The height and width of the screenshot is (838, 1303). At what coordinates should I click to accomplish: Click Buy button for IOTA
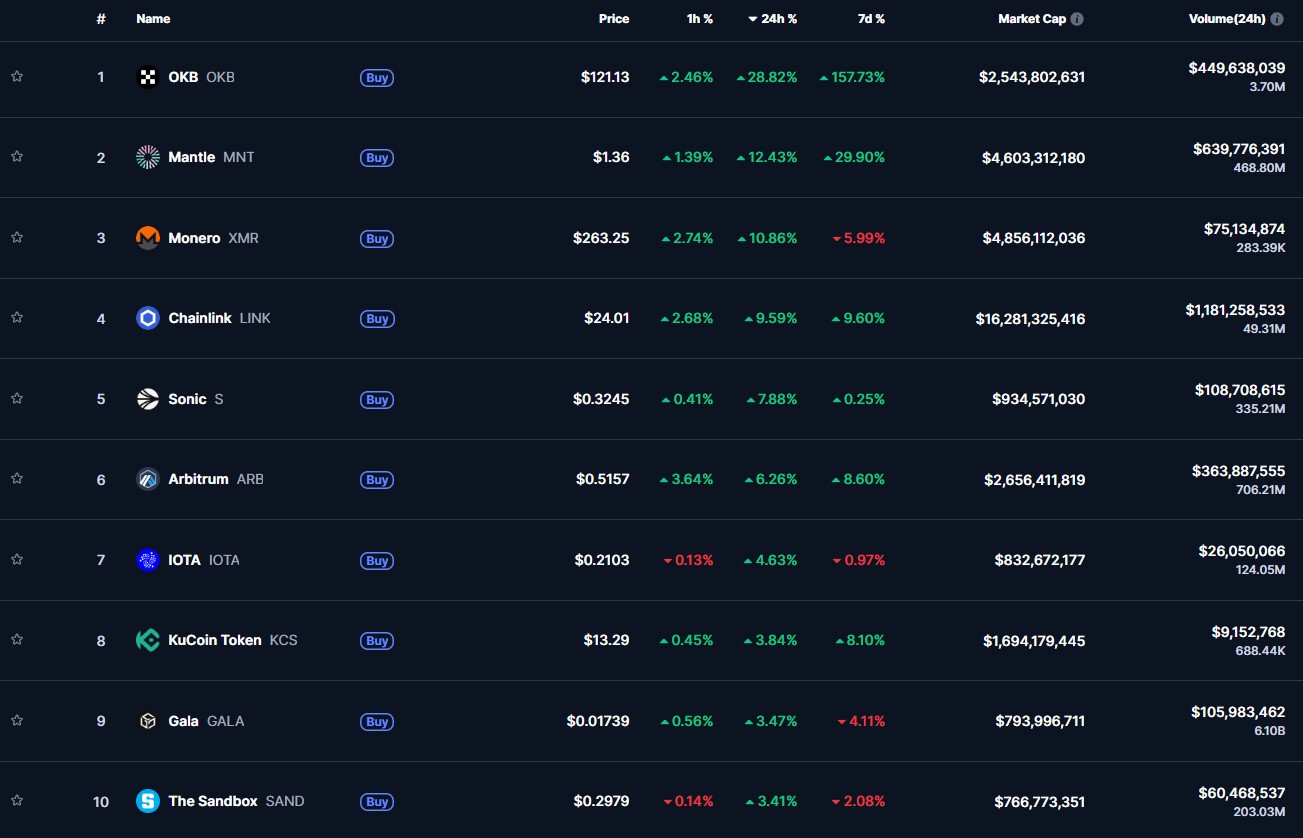(377, 560)
